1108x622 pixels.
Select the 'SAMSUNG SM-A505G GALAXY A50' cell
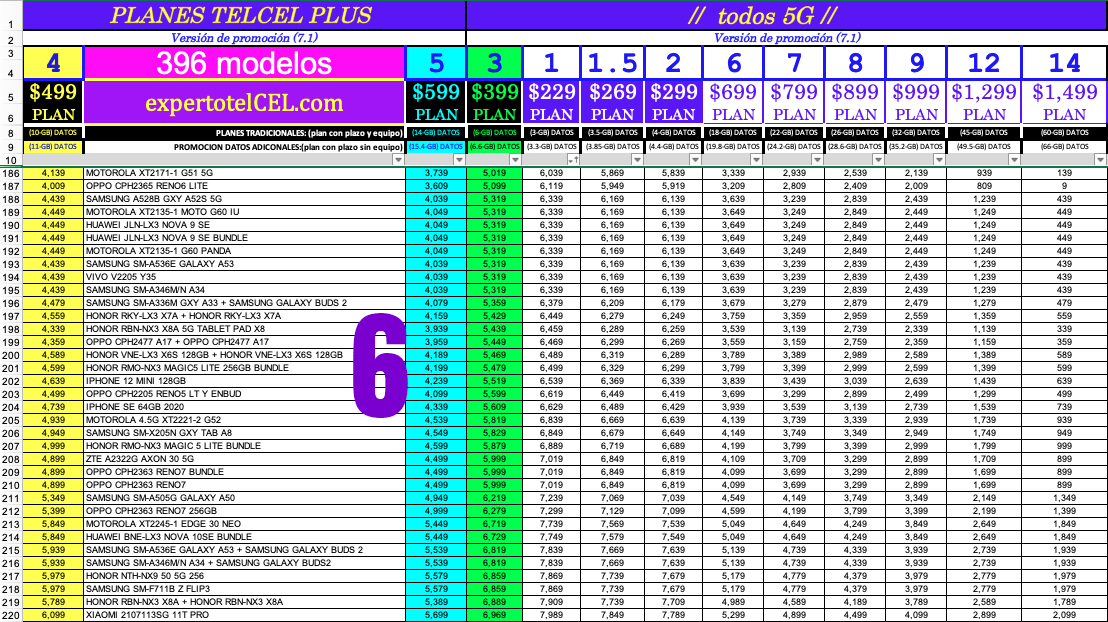pyautogui.click(x=244, y=498)
